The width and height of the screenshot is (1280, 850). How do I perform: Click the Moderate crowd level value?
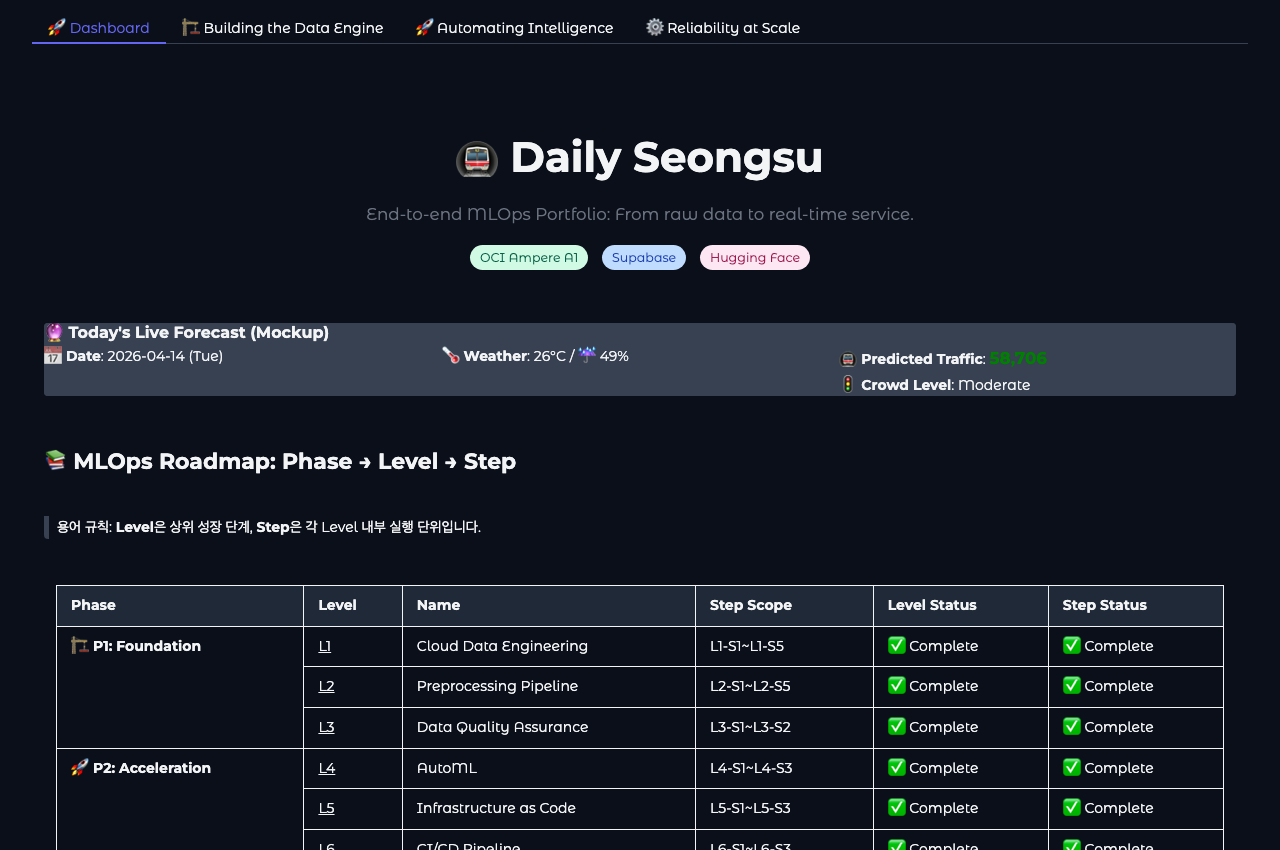point(994,385)
